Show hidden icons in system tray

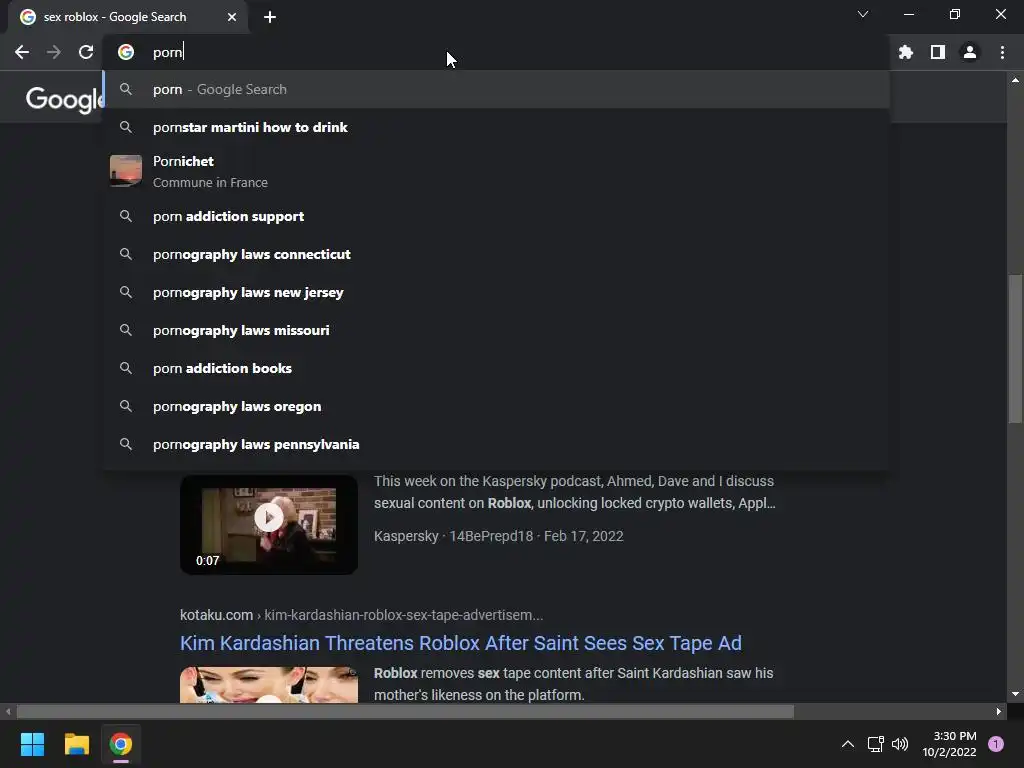coord(848,744)
